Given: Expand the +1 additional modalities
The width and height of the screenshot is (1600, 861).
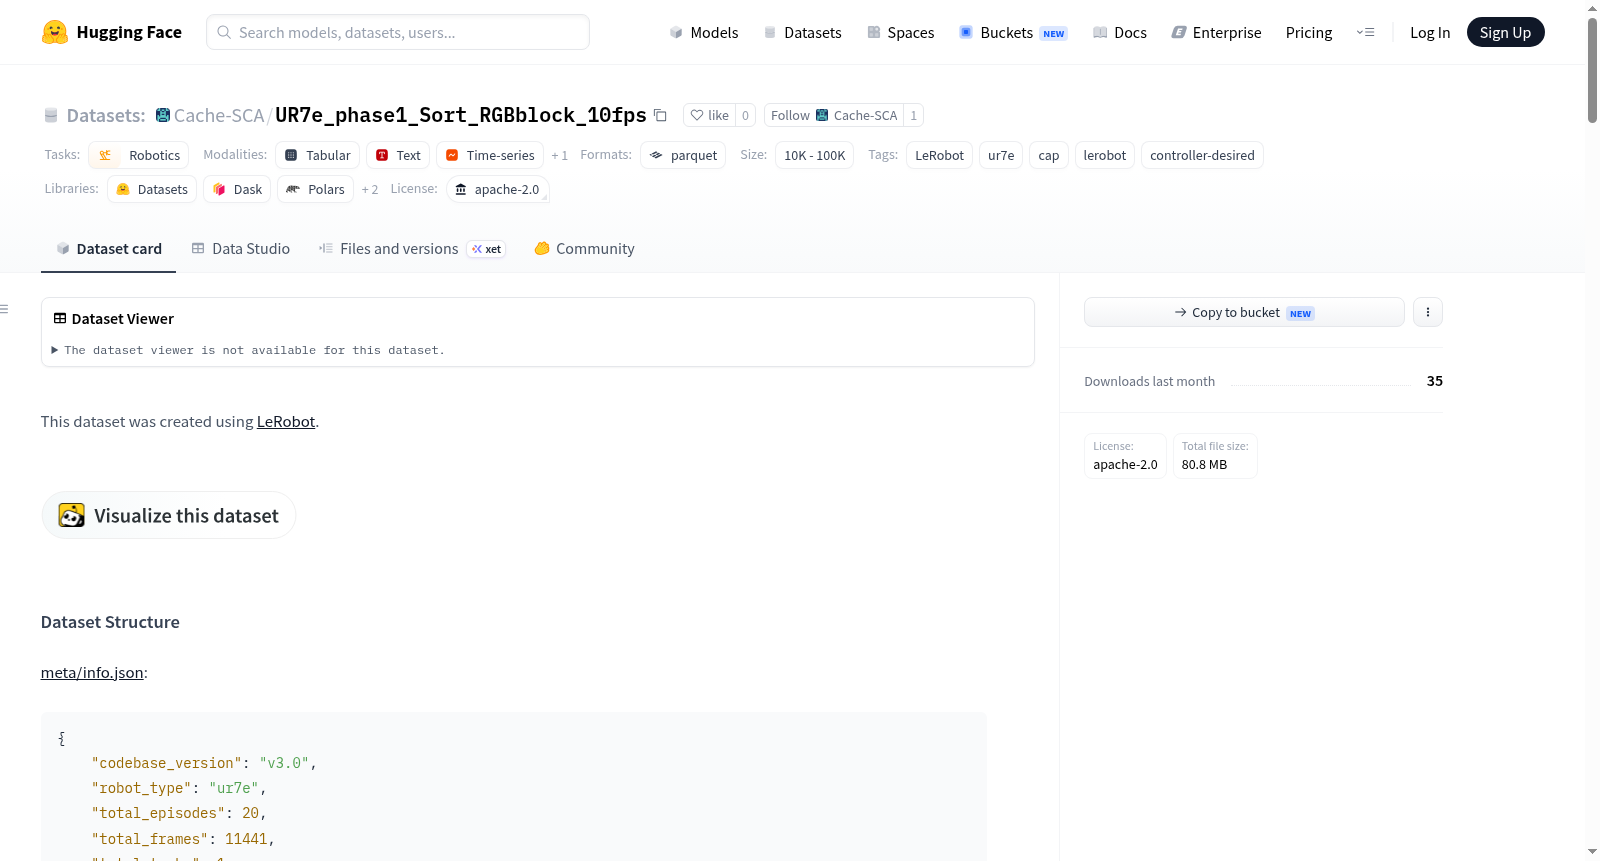Looking at the screenshot, I should (x=560, y=156).
